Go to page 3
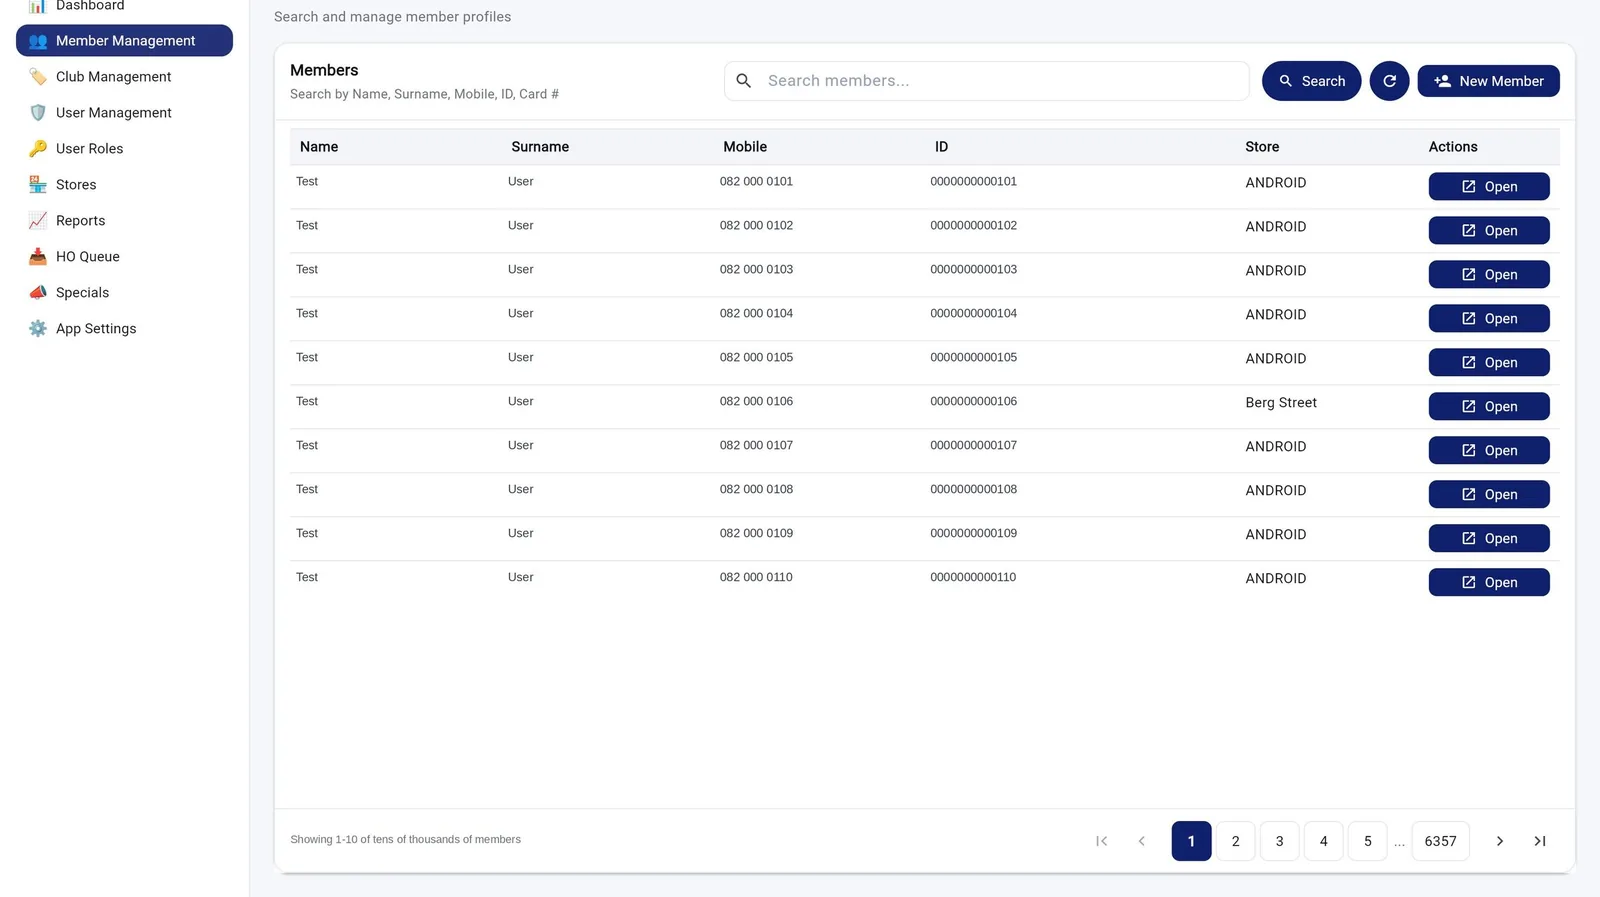 tap(1279, 841)
